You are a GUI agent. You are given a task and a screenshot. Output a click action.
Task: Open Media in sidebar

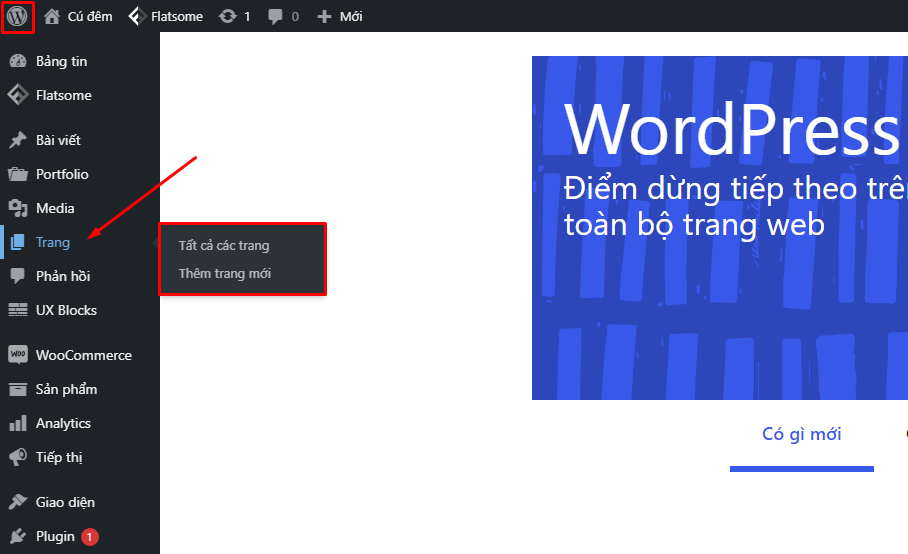pyautogui.click(x=55, y=208)
